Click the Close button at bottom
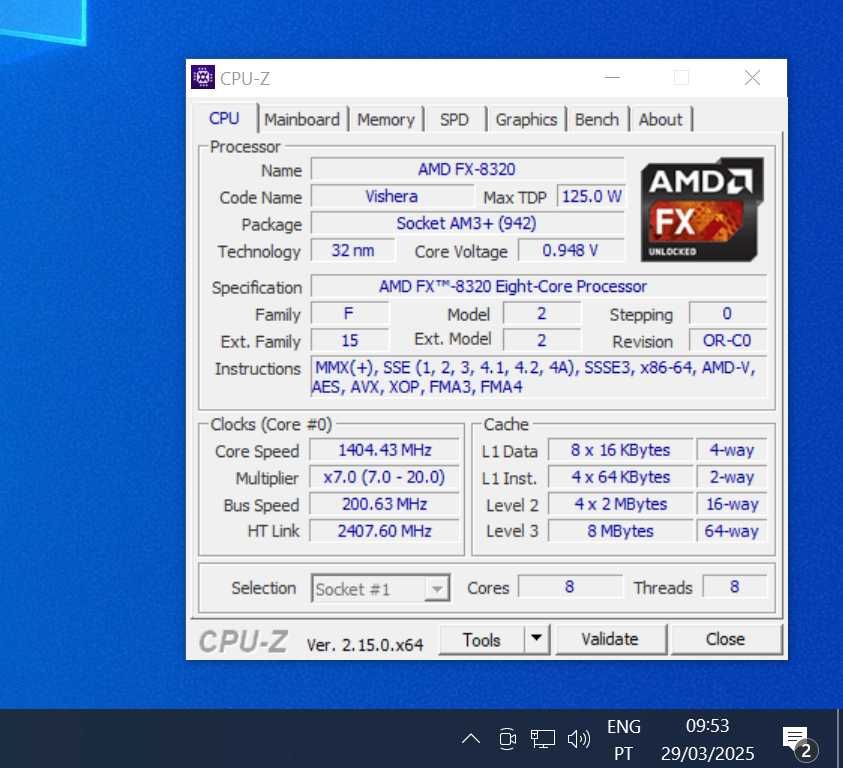 [x=725, y=639]
